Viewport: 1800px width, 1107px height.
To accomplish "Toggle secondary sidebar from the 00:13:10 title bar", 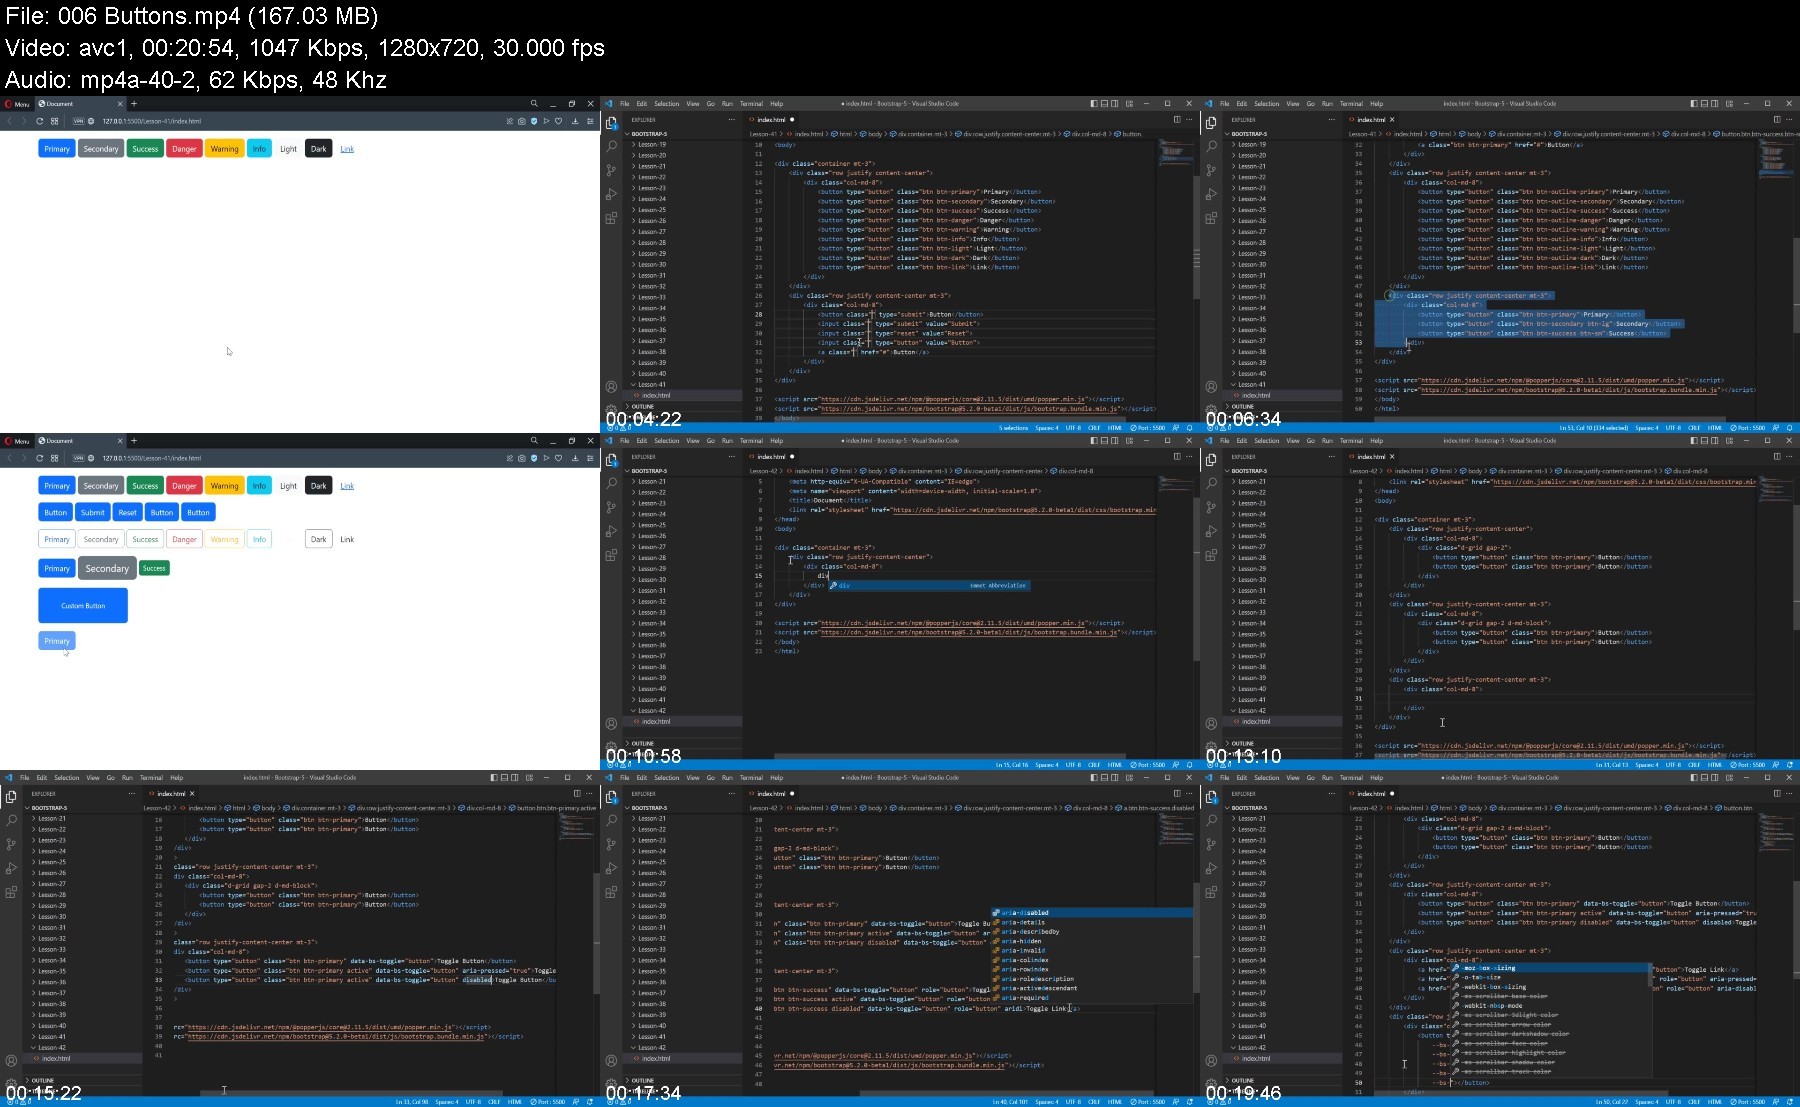I will pyautogui.click(x=1717, y=441).
